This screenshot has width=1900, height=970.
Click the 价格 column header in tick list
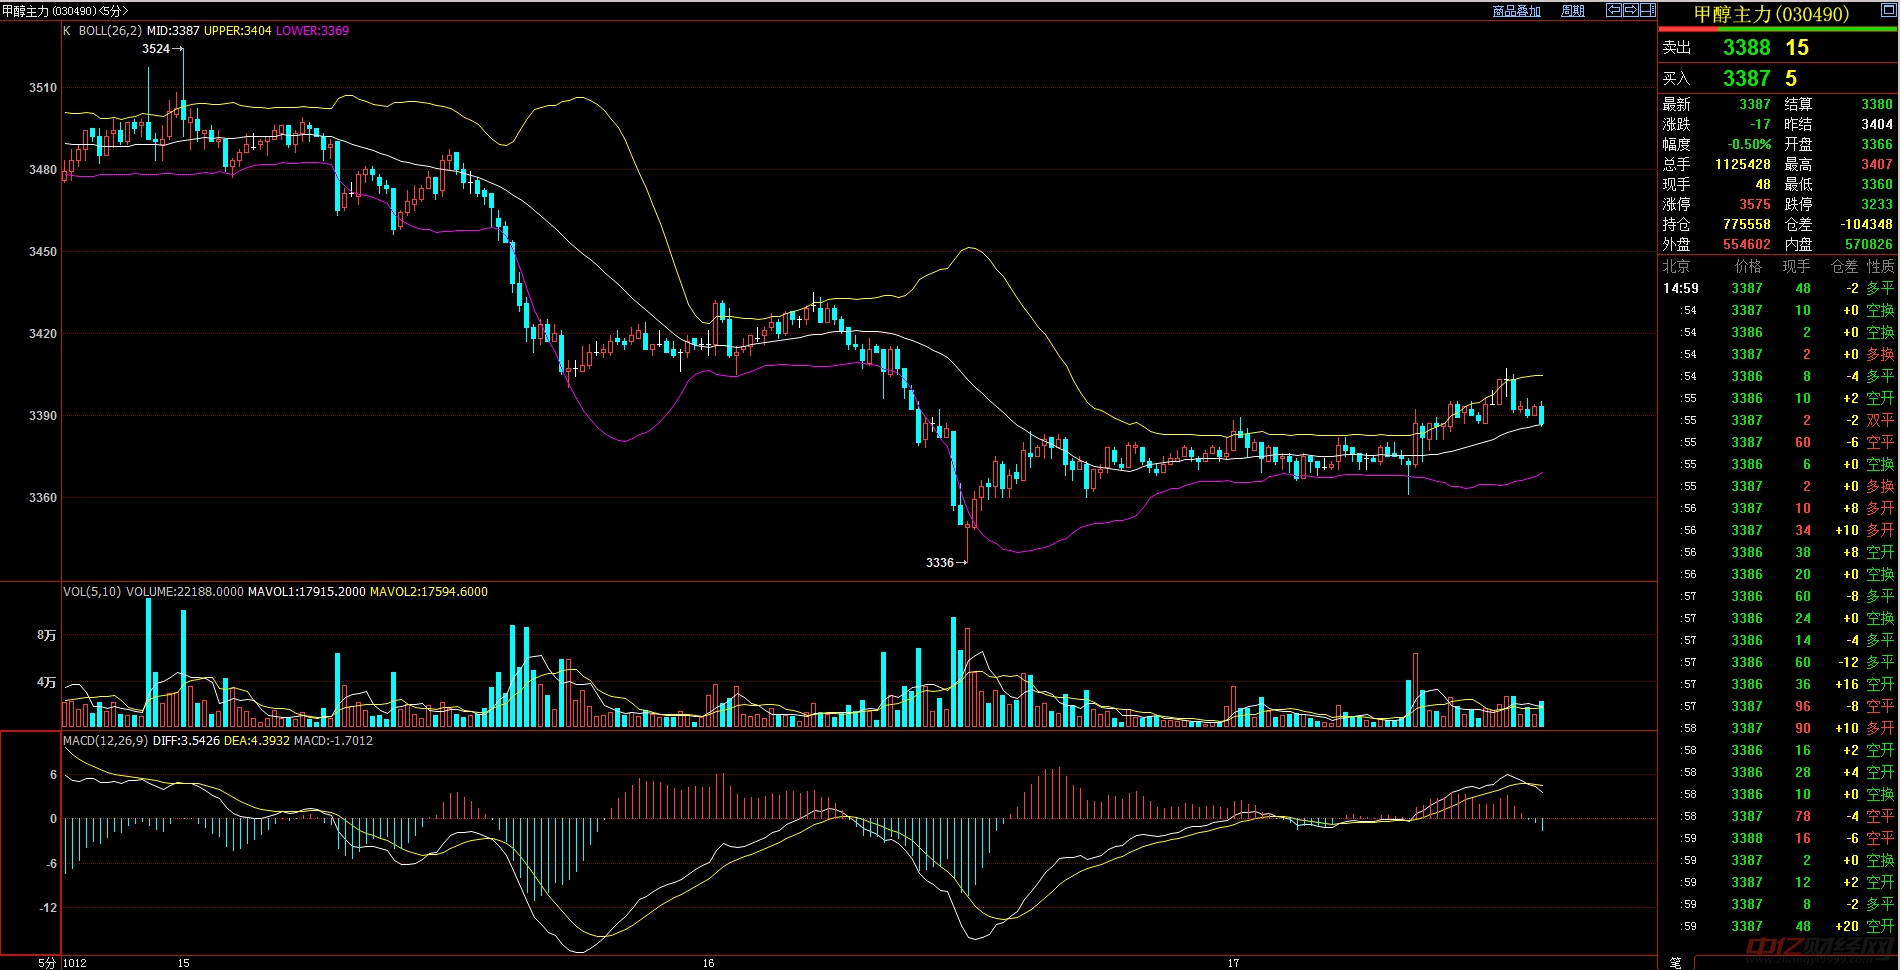(x=1748, y=266)
